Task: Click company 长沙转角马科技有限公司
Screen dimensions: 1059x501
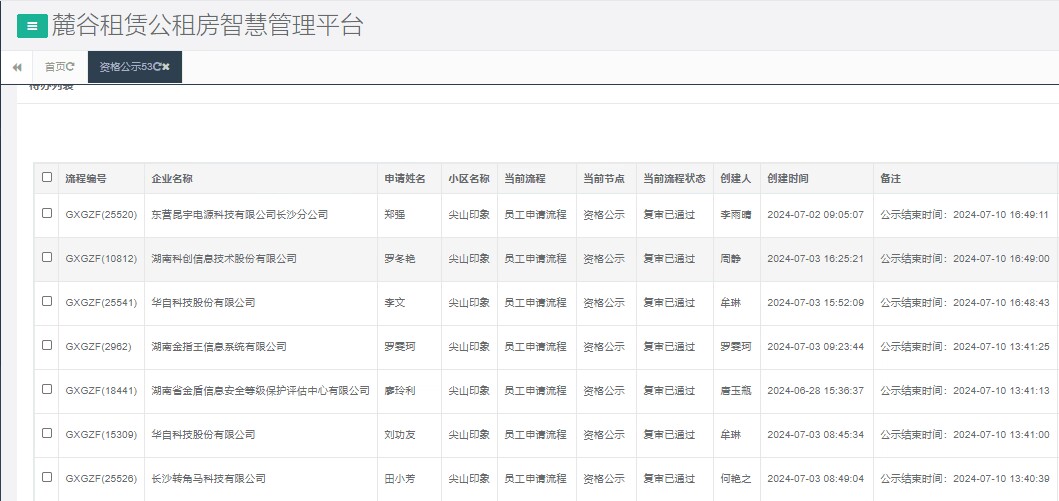Action: coord(209,479)
